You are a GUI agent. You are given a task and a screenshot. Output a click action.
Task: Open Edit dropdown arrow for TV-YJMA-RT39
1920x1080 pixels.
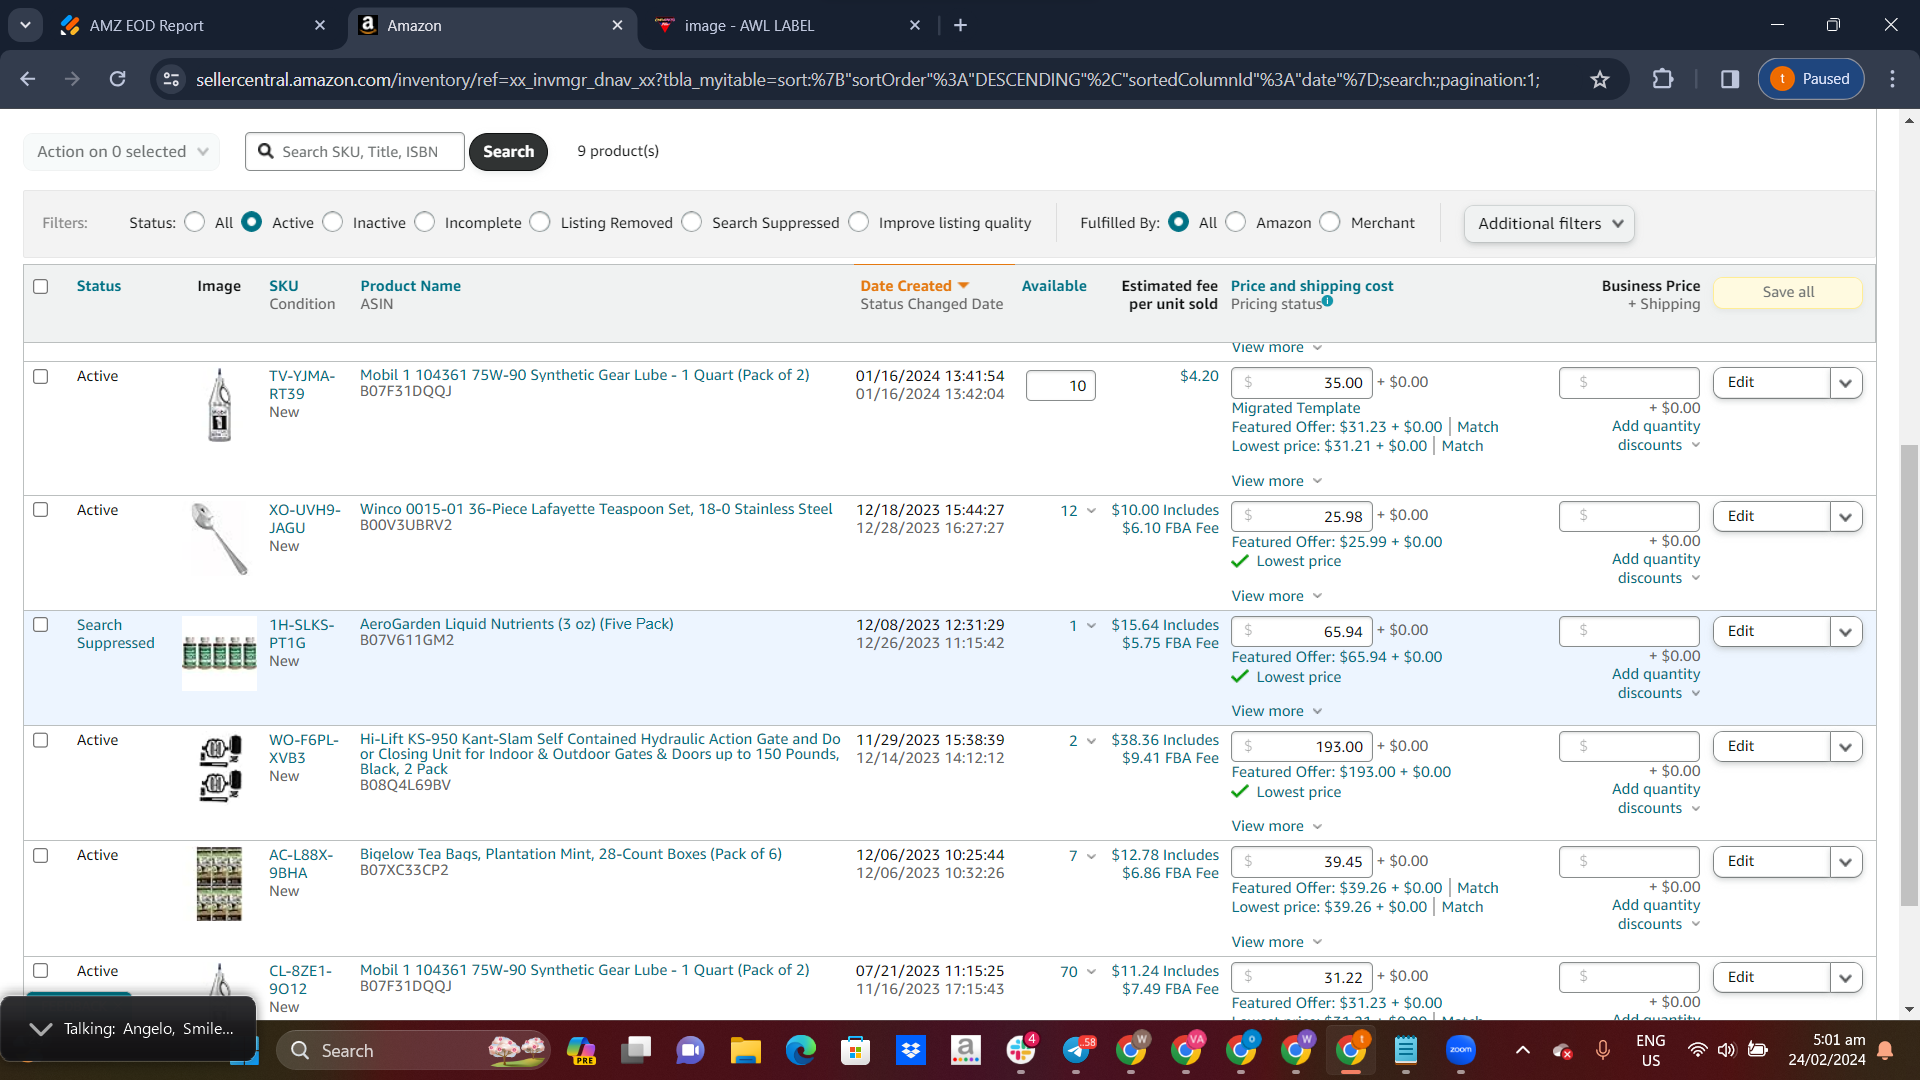pyautogui.click(x=1846, y=383)
